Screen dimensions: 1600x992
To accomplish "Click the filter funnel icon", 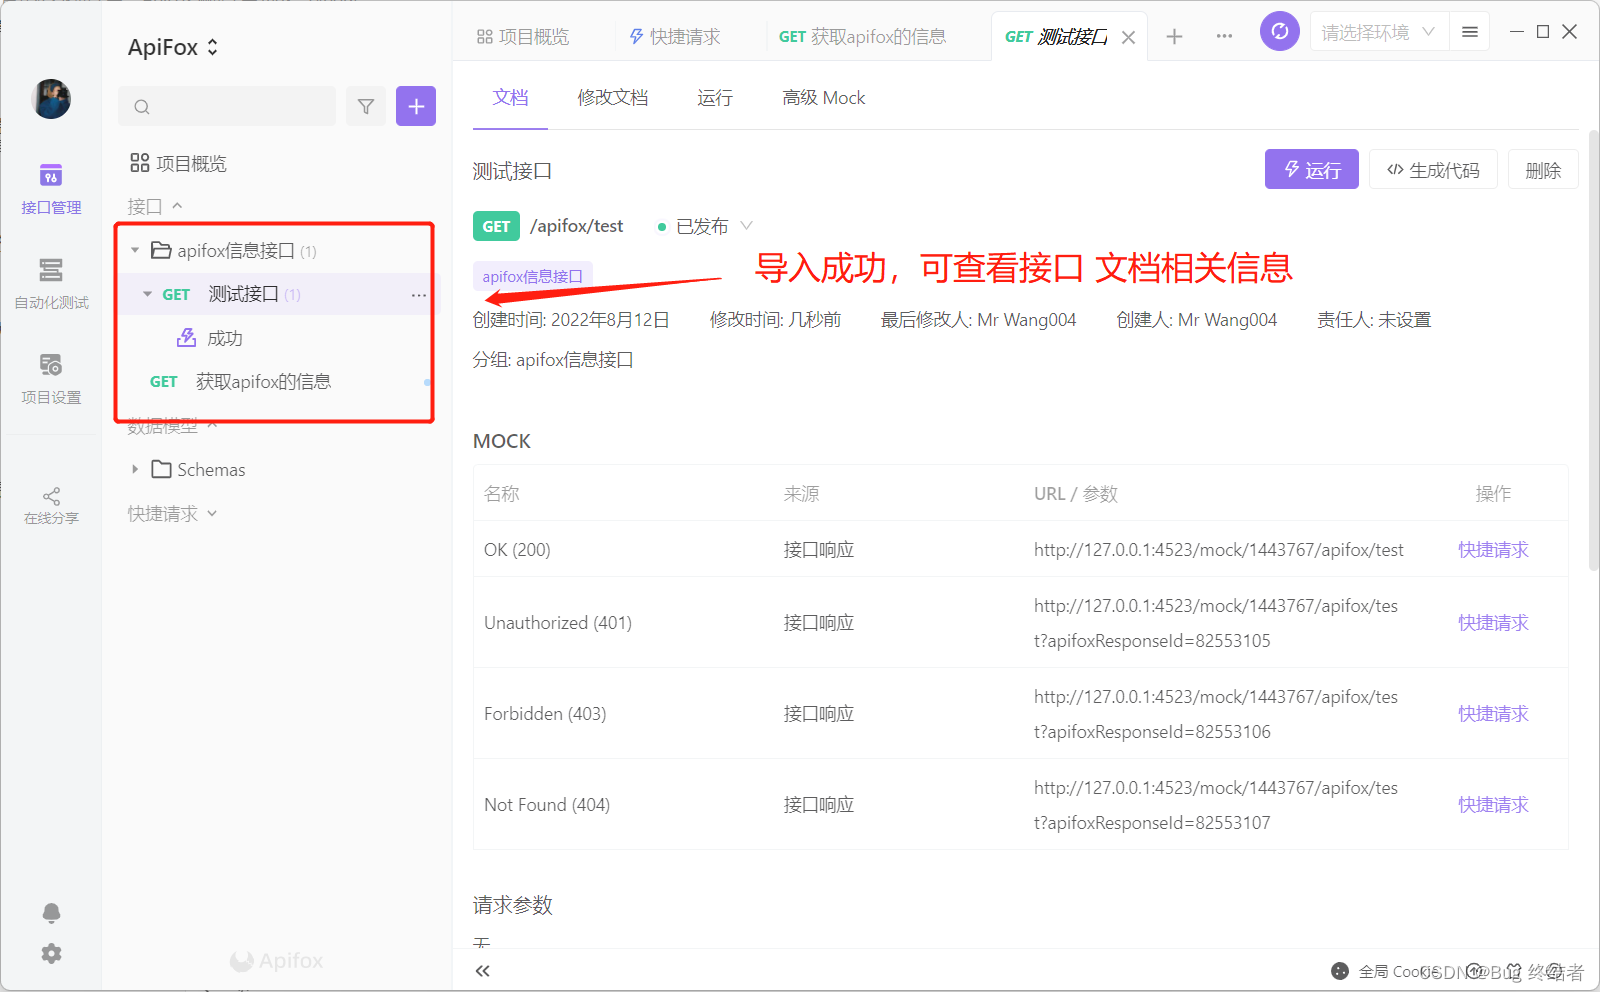I will click(366, 106).
